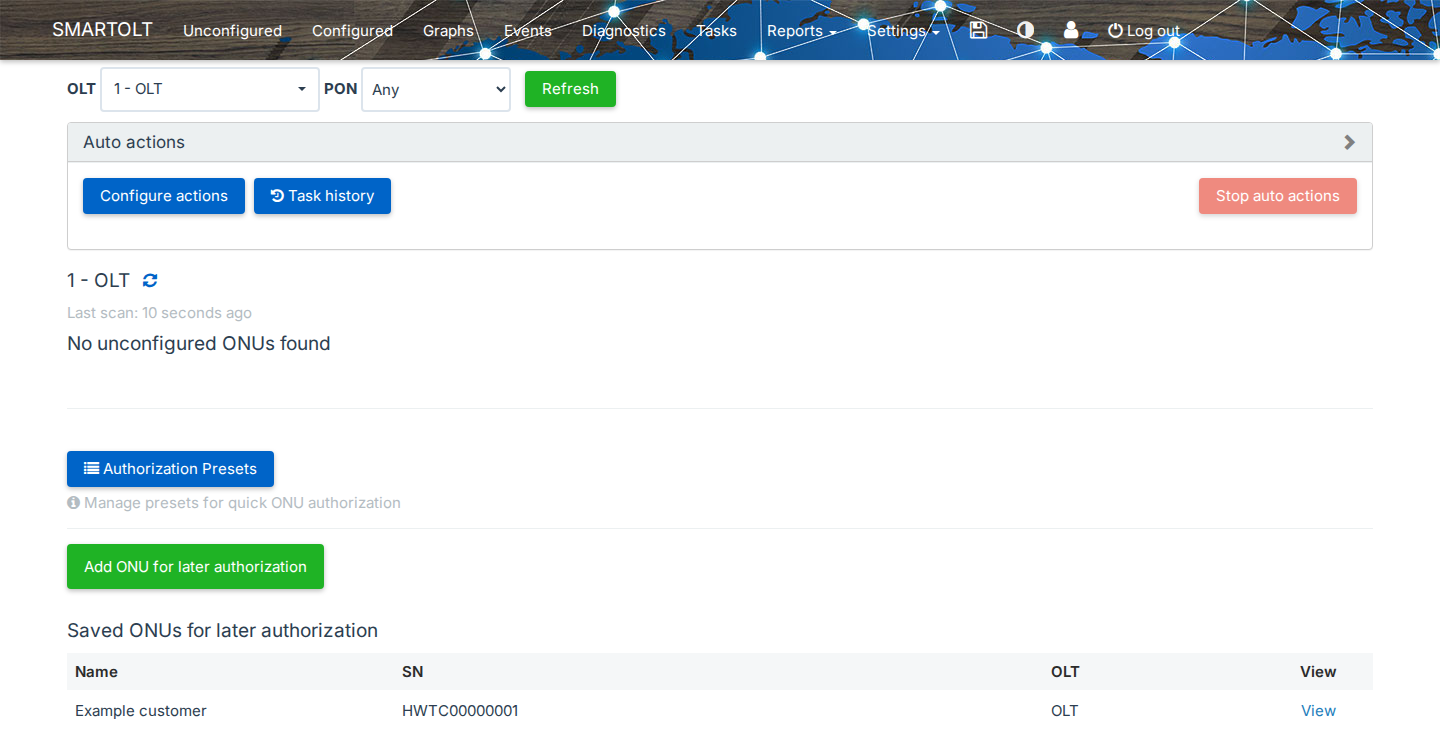Open Task history

coord(322,196)
